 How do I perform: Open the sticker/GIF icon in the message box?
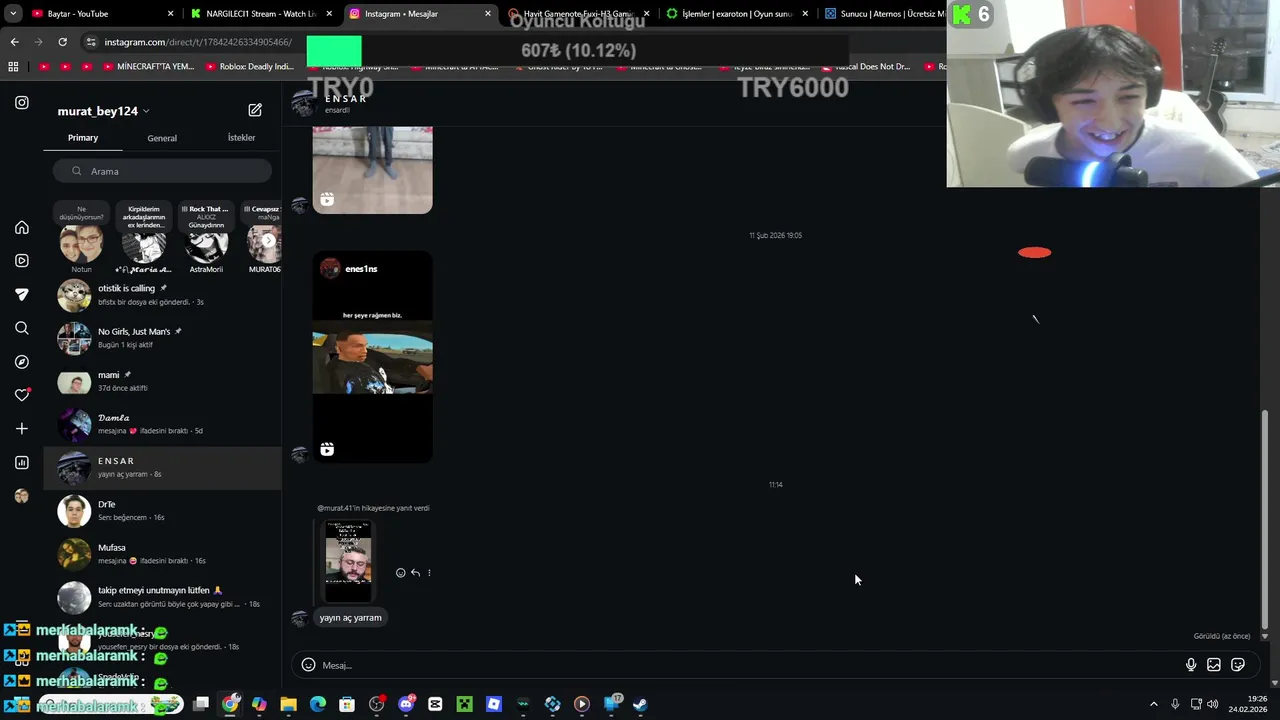1238,665
